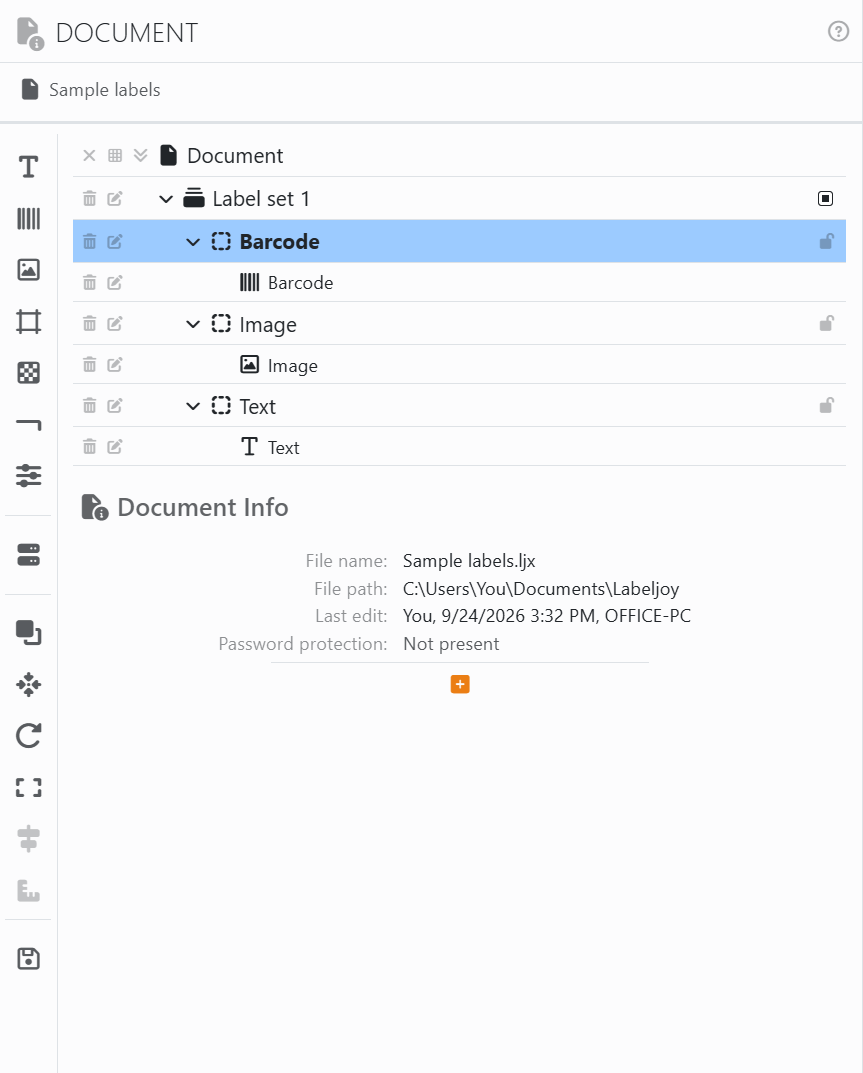
Task: Edit the Image element child row
Action: [115, 365]
